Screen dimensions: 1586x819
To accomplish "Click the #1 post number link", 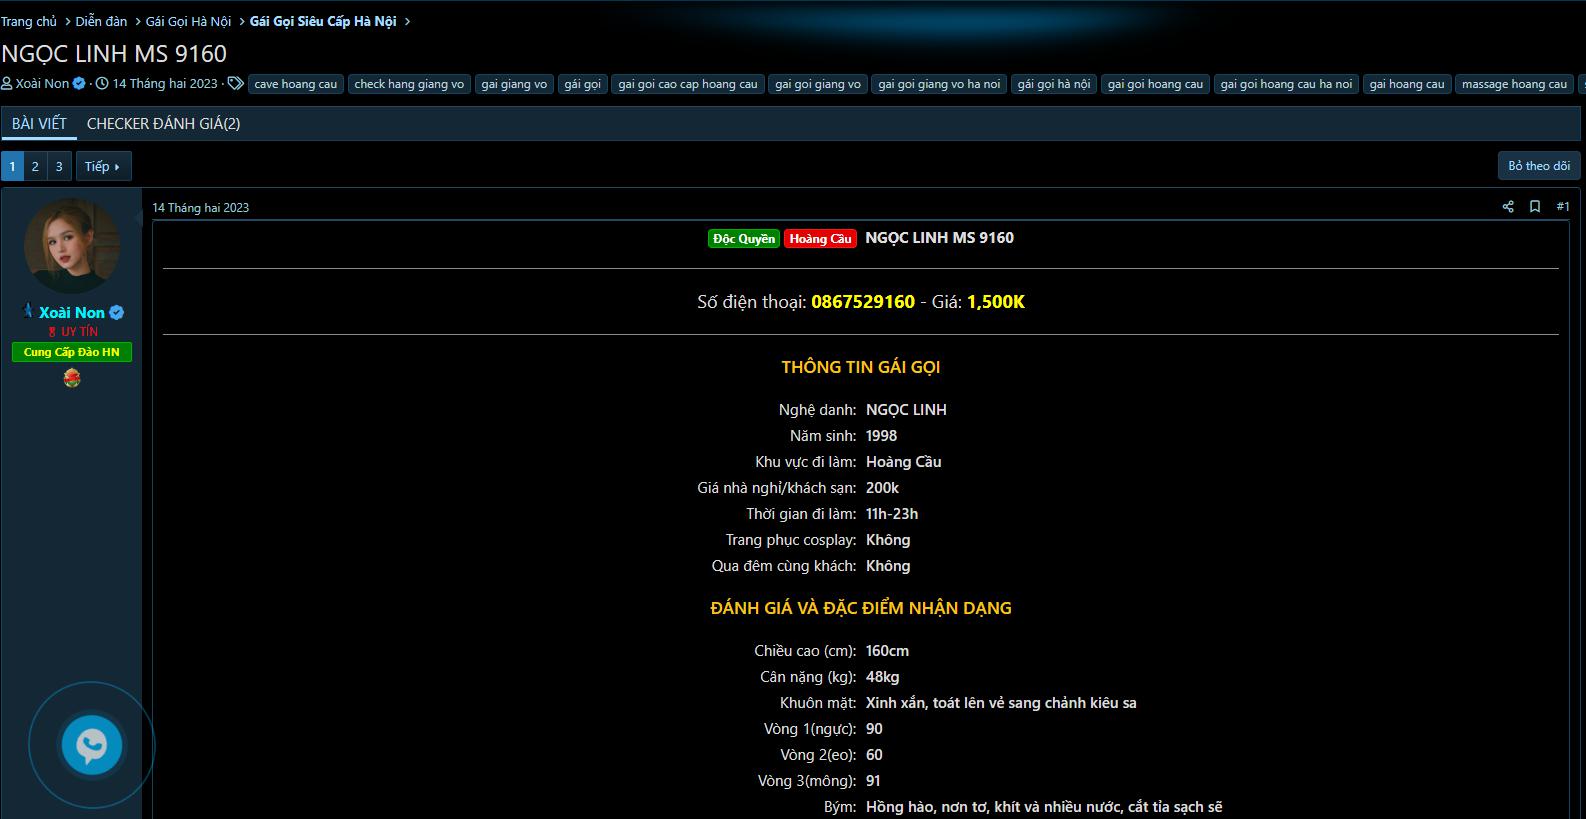I will click(1562, 207).
